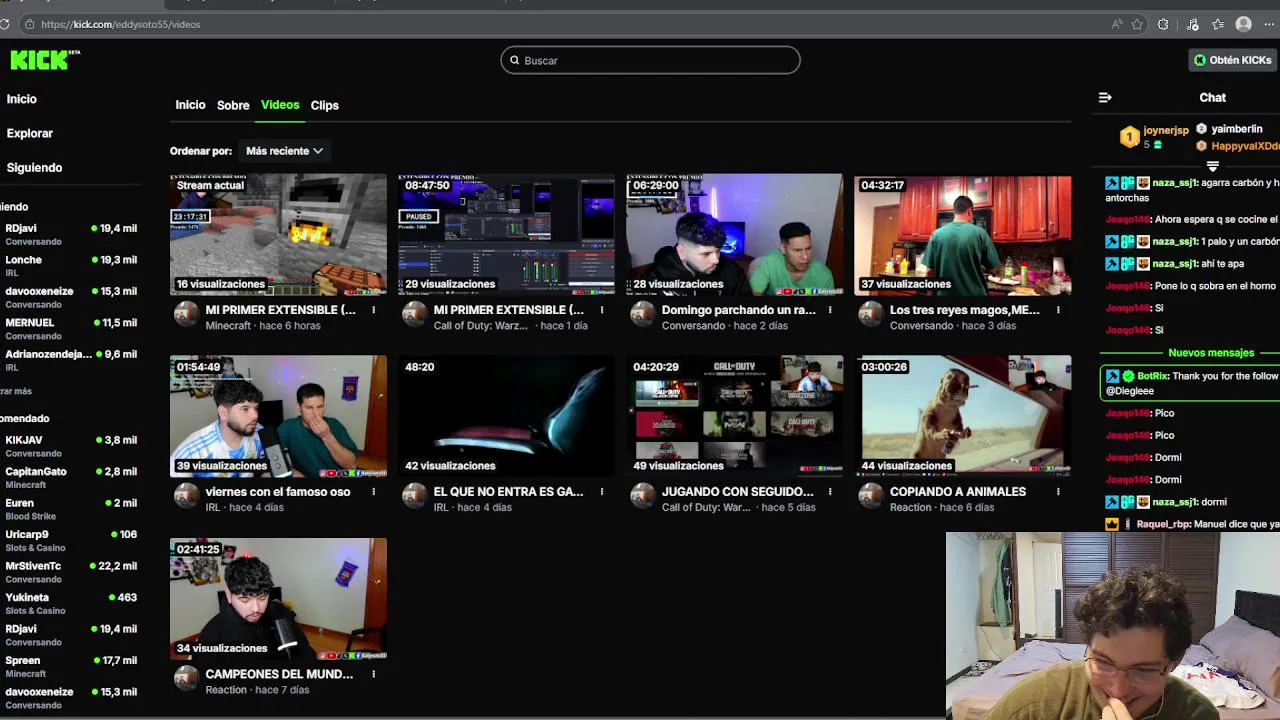Click the Buscar search field
The image size is (1280, 720).
[650, 60]
